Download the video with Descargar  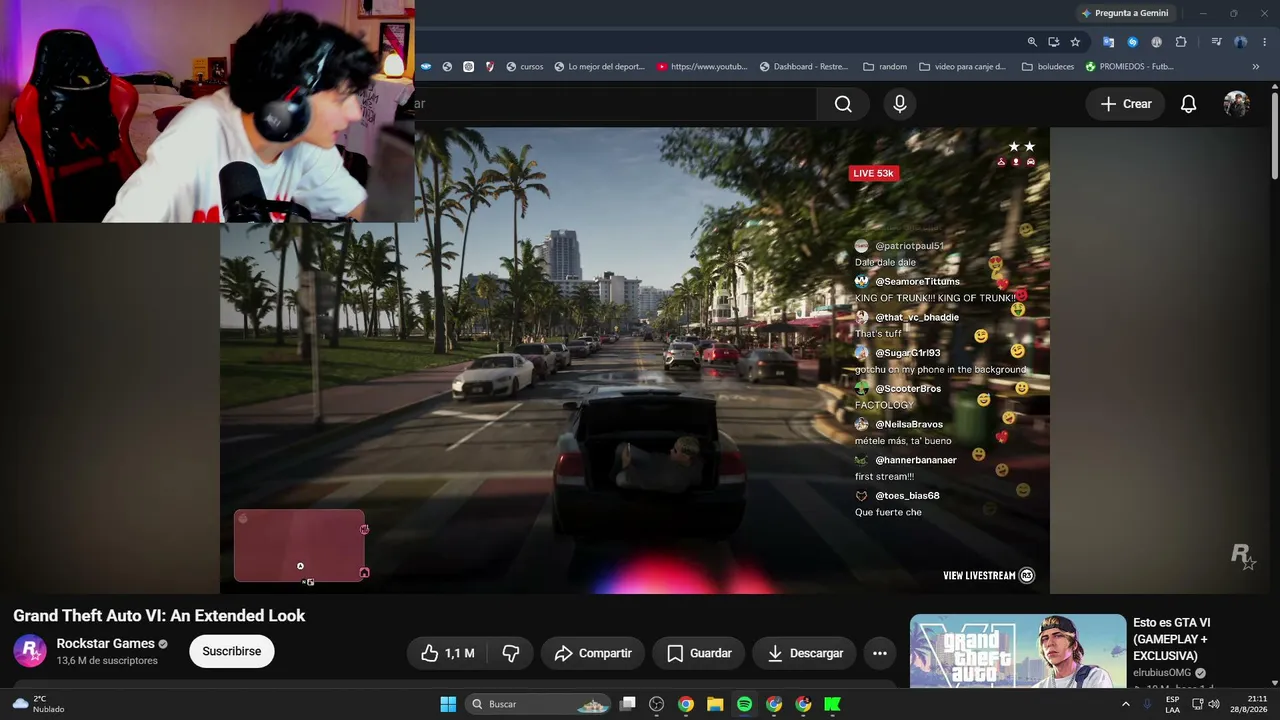pyautogui.click(x=804, y=653)
